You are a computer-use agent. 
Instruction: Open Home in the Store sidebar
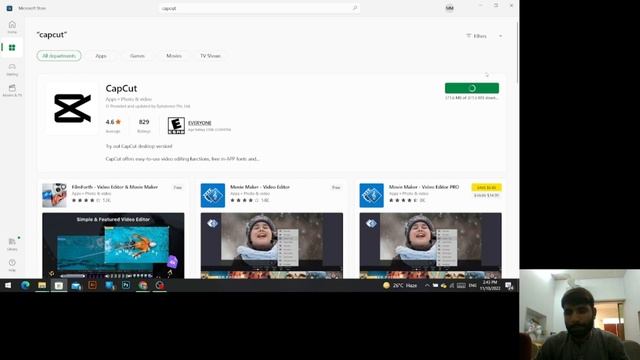point(12,27)
